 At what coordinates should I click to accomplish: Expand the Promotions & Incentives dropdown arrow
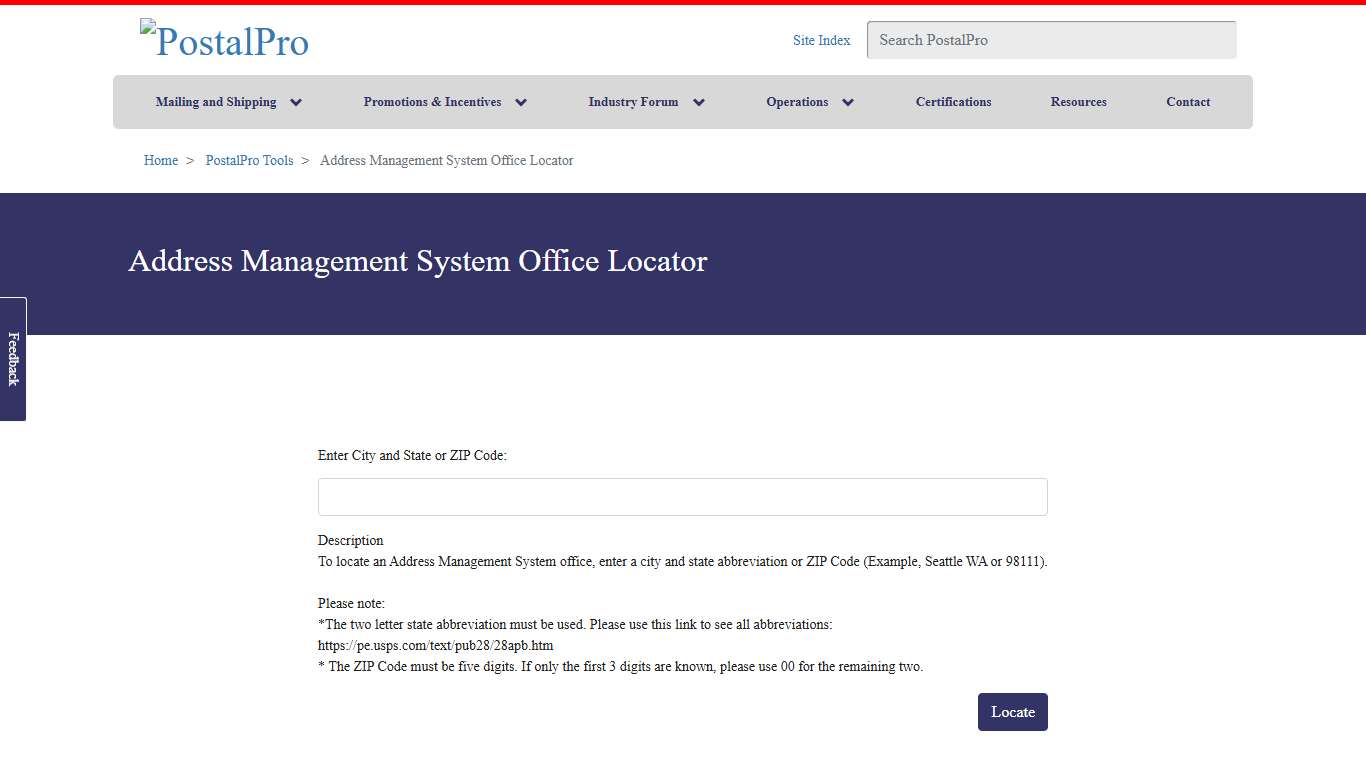coord(521,101)
